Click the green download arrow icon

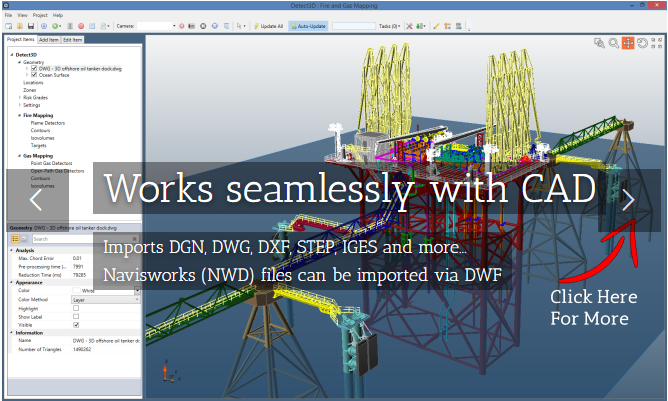420,26
